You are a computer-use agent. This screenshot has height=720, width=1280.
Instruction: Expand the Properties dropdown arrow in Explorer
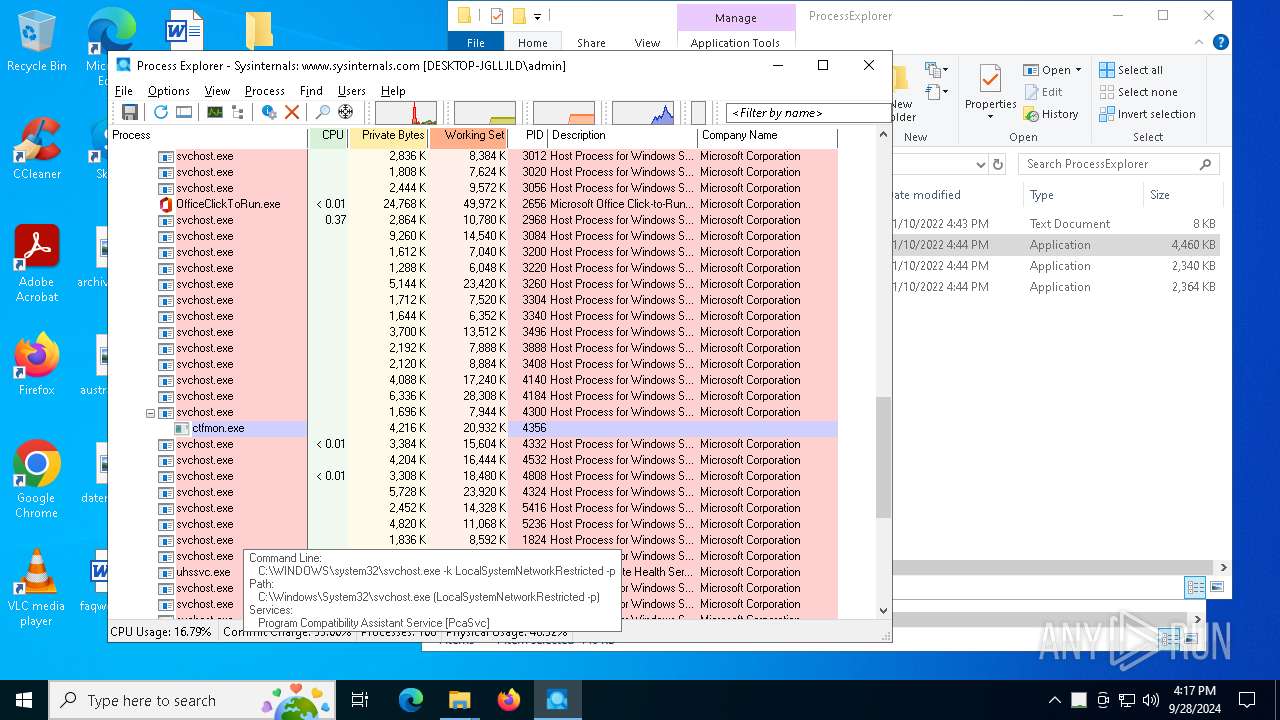pyautogui.click(x=990, y=117)
